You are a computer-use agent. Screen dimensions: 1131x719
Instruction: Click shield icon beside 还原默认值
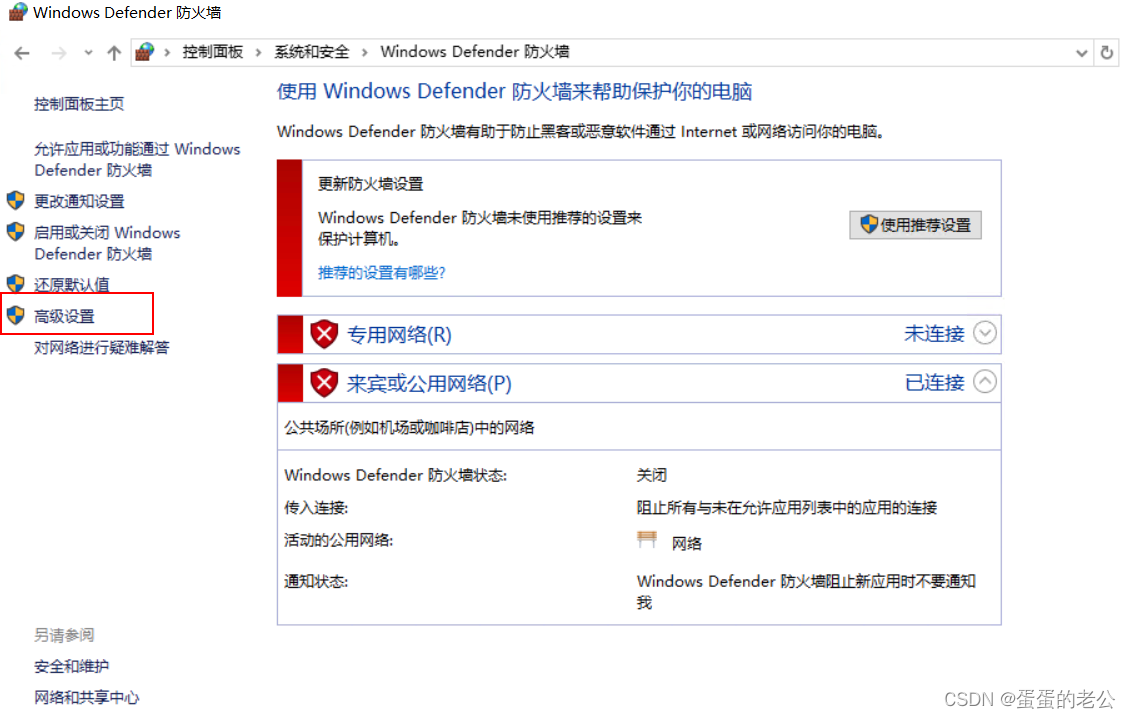tap(16, 283)
